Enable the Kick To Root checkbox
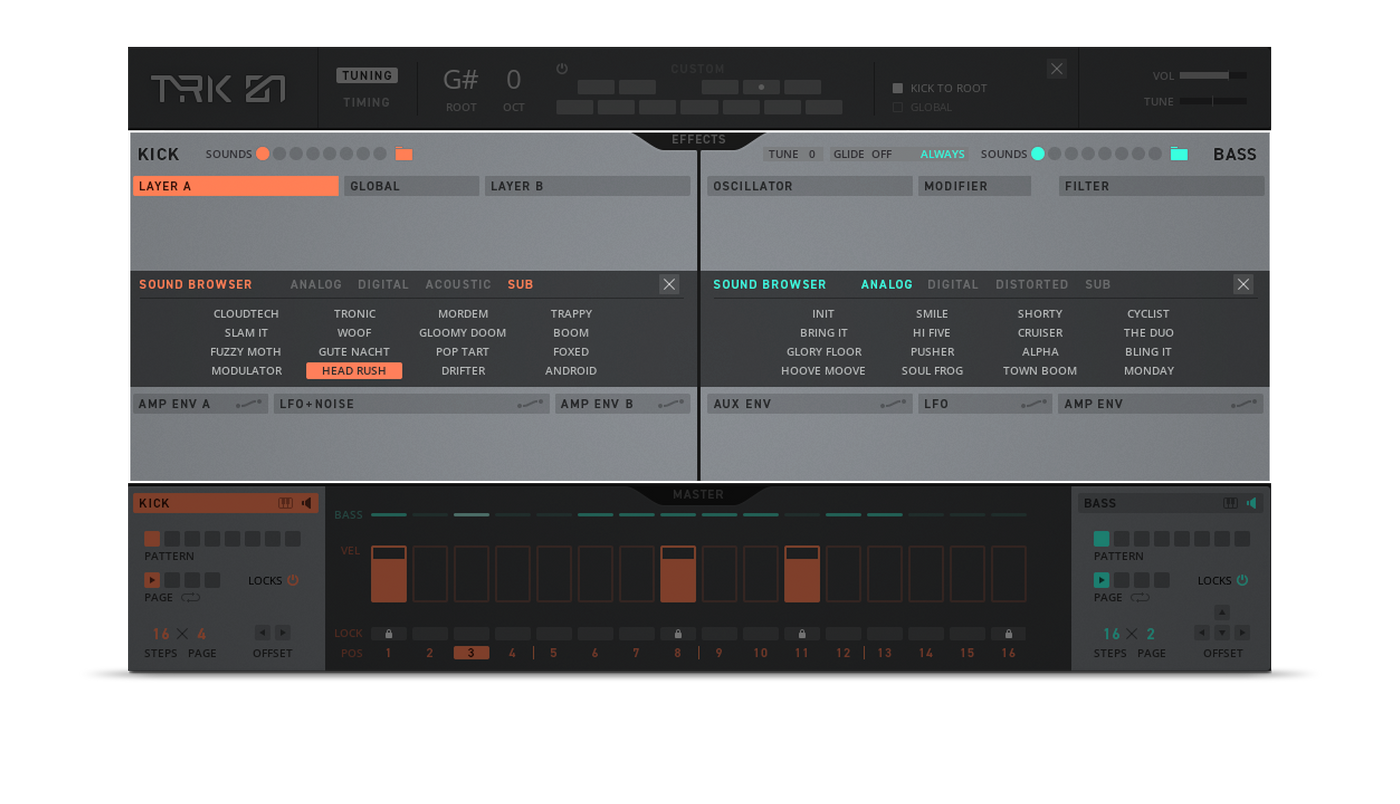The image size is (1400, 804). [x=897, y=88]
